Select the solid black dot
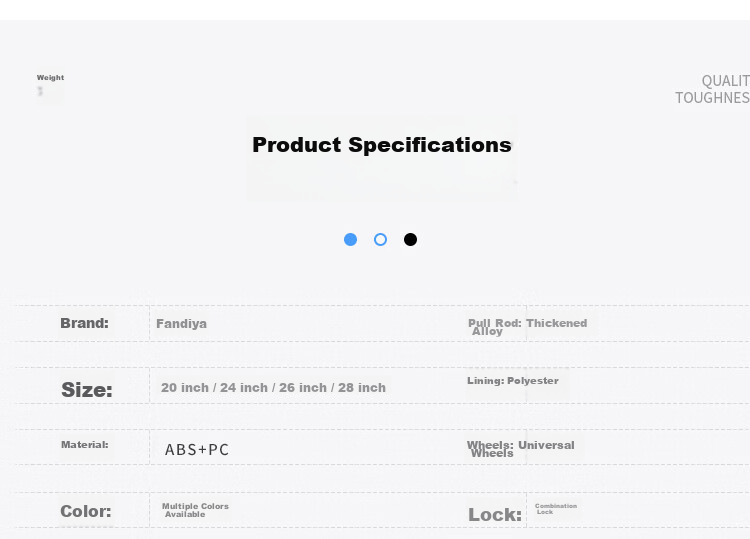 [x=410, y=240]
